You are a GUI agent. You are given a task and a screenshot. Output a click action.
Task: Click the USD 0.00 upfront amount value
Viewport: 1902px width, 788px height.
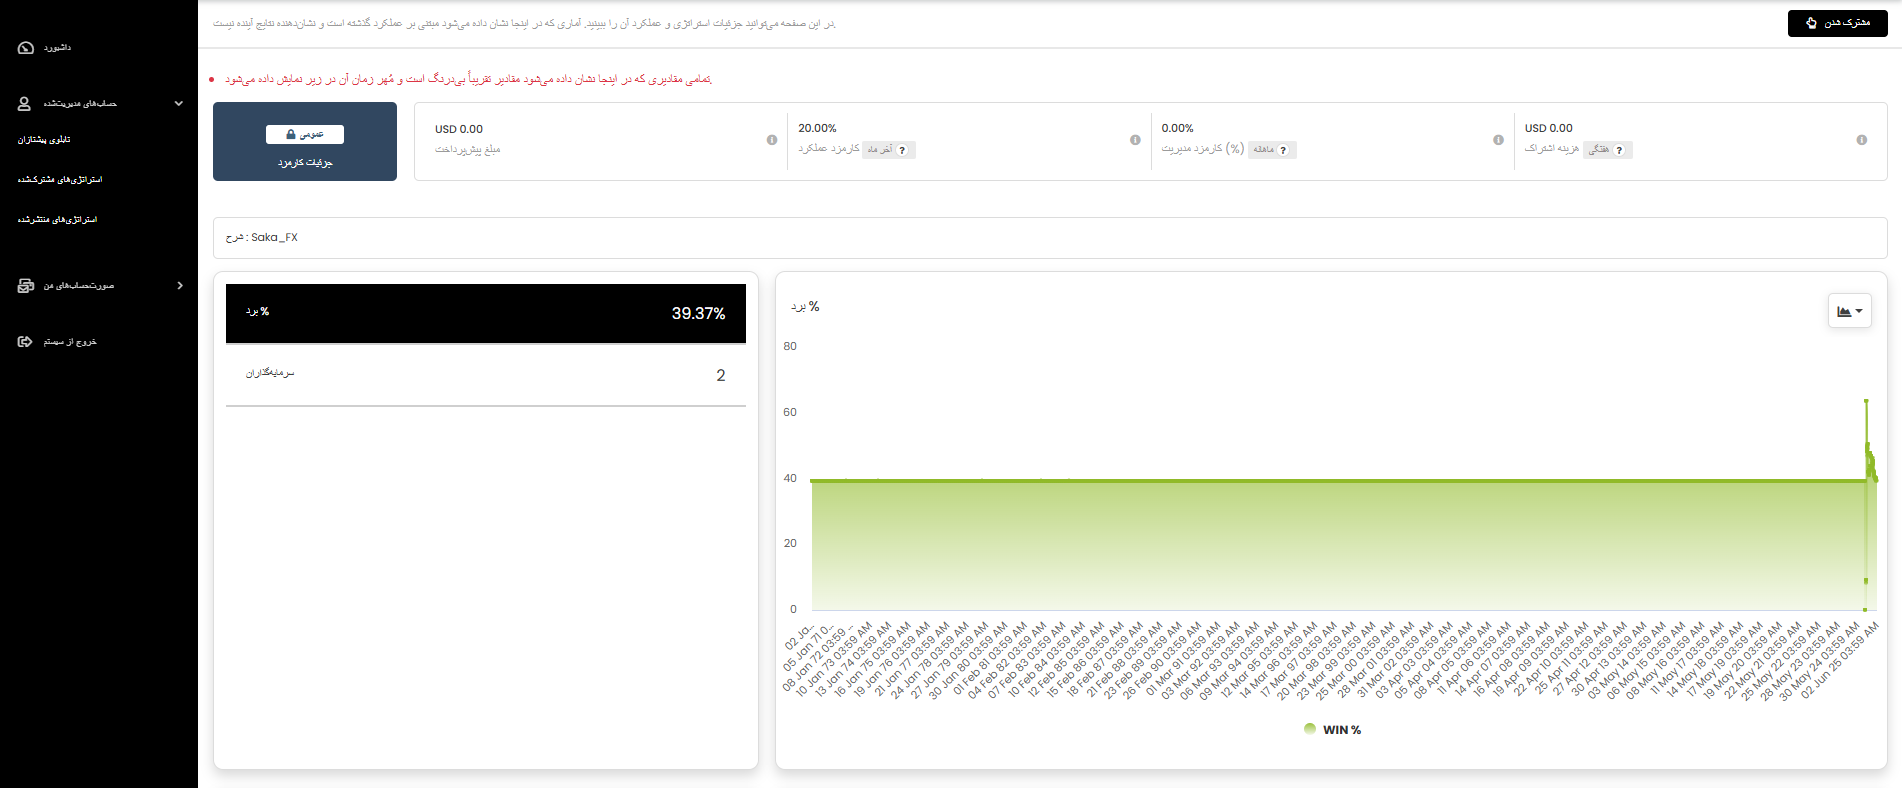459,129
